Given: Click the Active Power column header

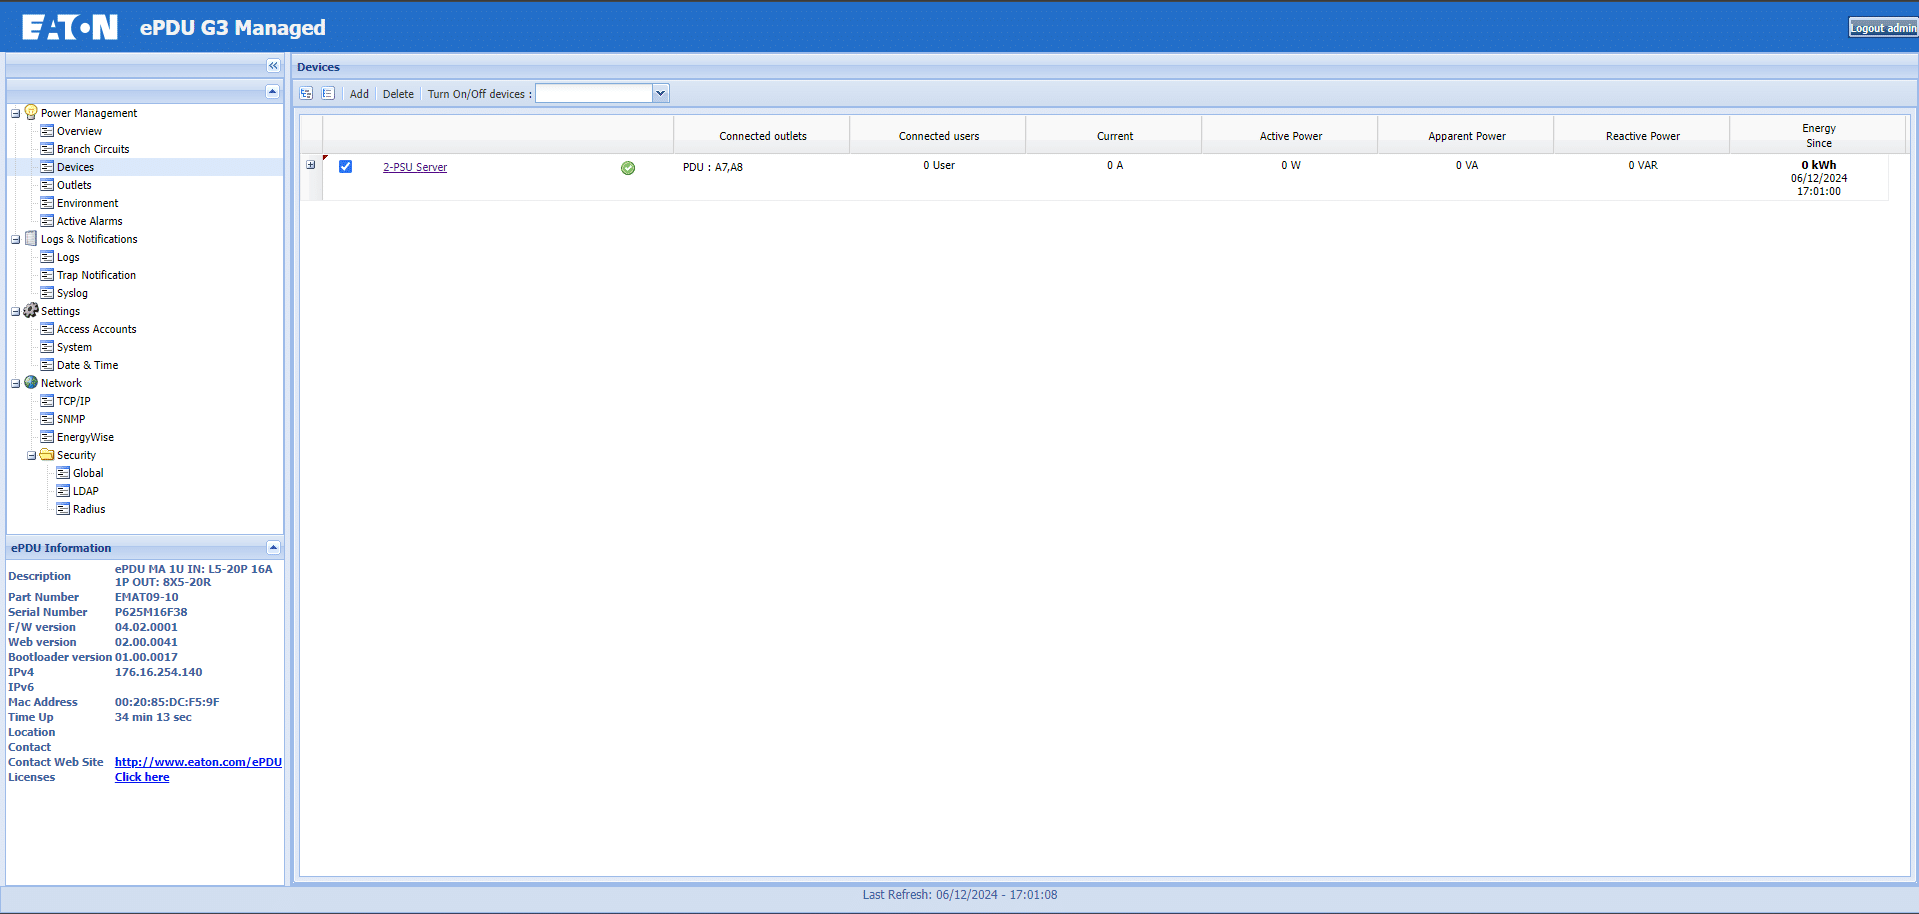Looking at the screenshot, I should [1290, 136].
